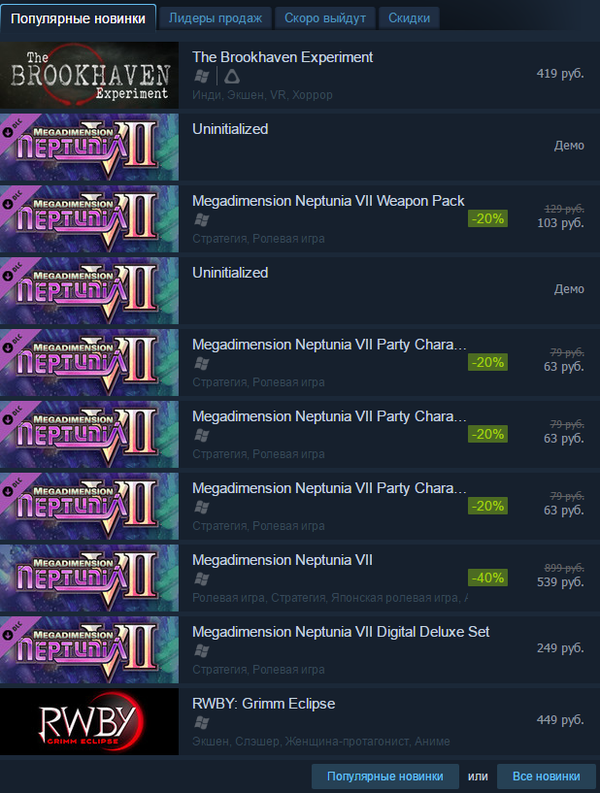
Task: Click the Windows icon beside the -40% discount
Action: point(202,578)
